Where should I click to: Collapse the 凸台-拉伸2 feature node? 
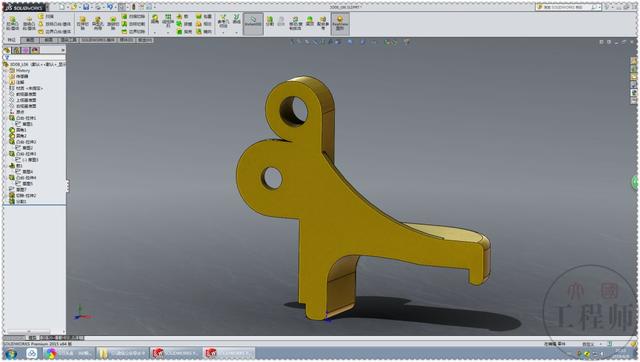tap(6, 142)
